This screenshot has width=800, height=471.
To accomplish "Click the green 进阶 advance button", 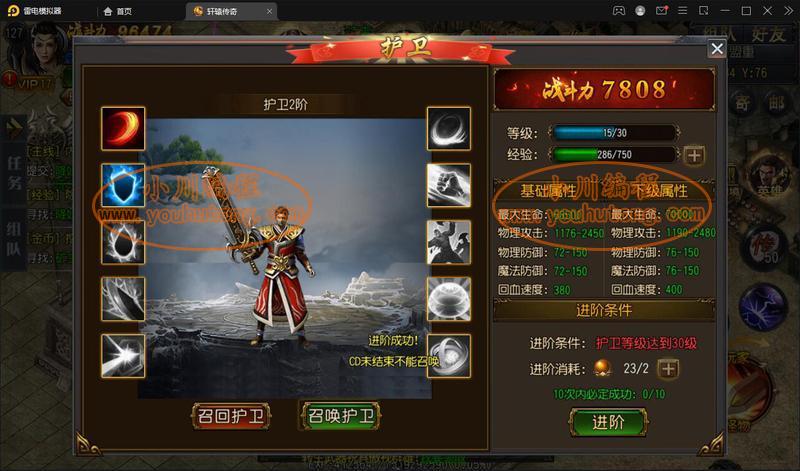I will tap(608, 422).
